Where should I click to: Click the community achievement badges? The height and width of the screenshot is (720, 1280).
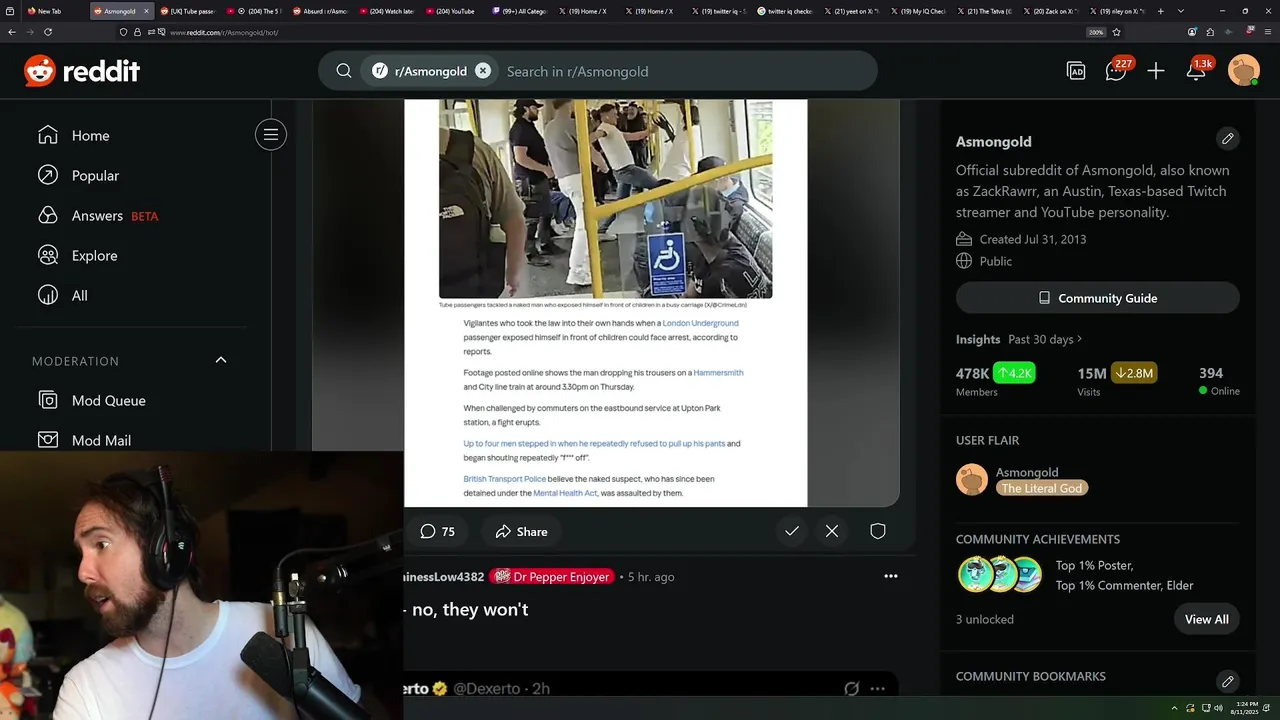click(1000, 575)
